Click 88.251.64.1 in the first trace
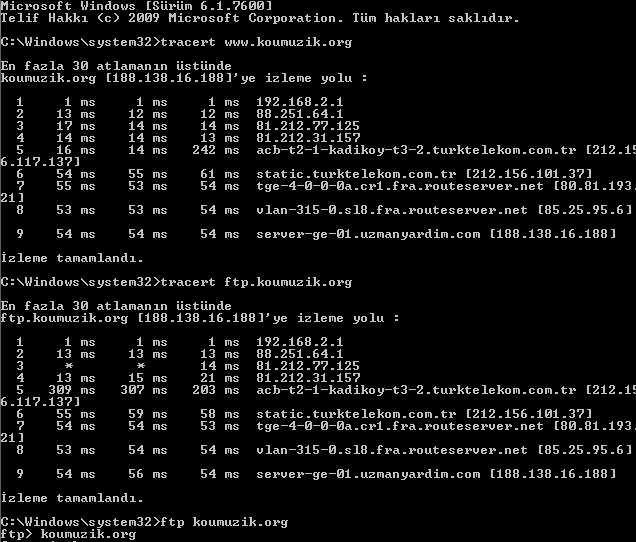The image size is (636, 542). (300, 114)
